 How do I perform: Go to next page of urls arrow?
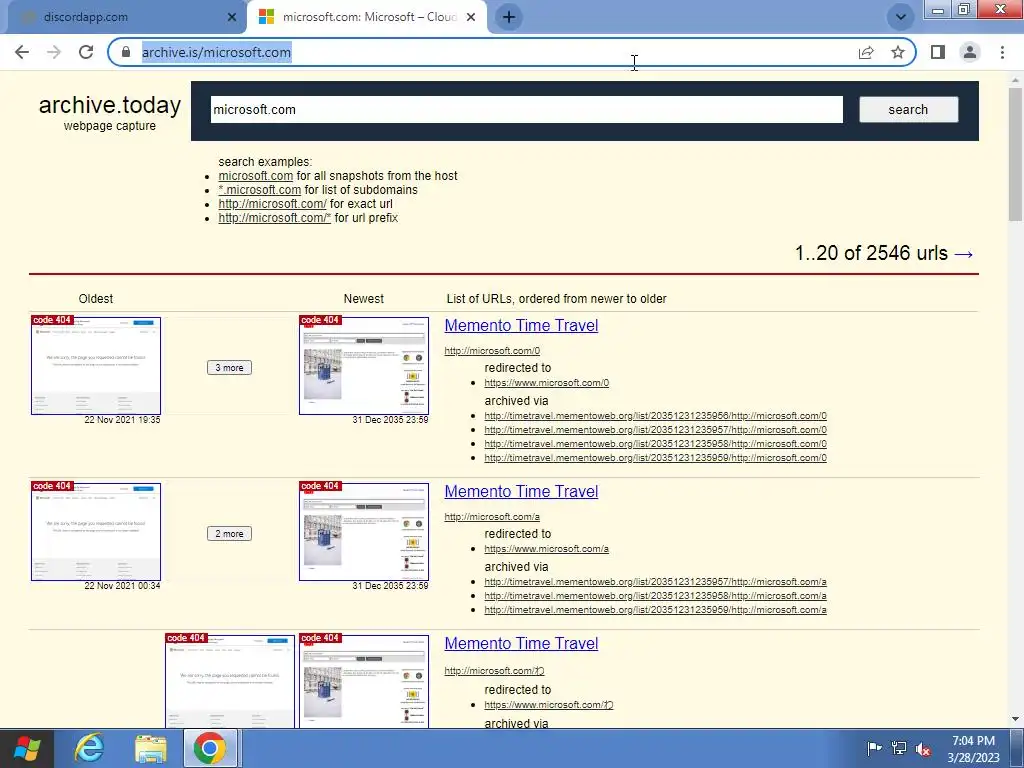(x=964, y=253)
